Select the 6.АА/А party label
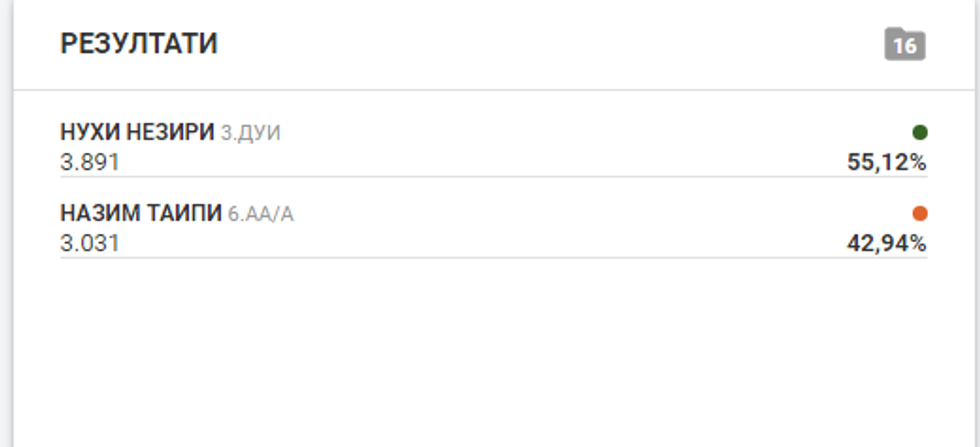 [260, 213]
